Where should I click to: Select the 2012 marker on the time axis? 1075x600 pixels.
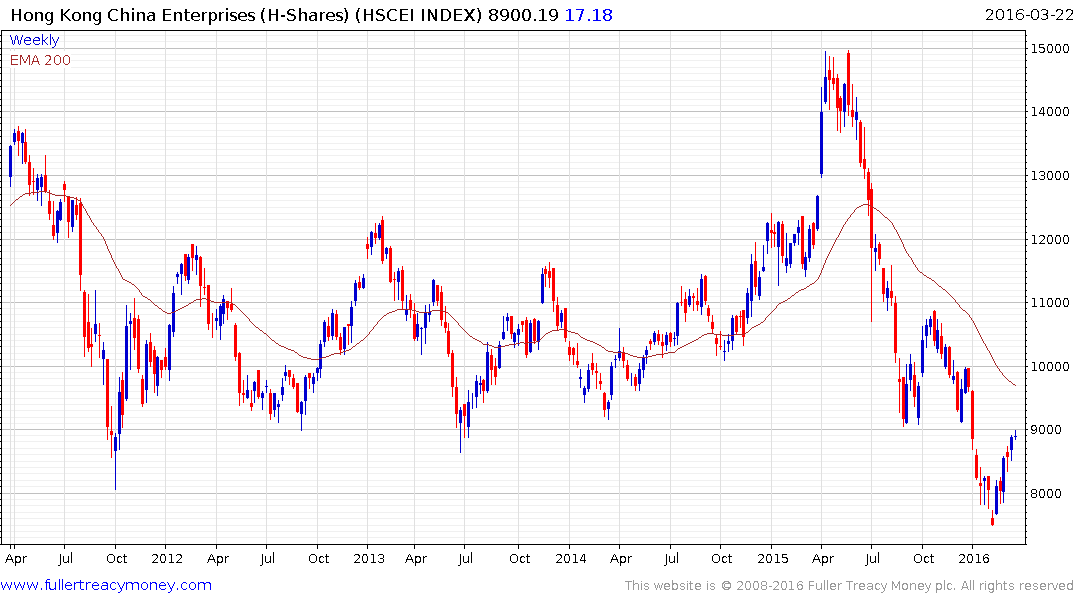point(167,558)
